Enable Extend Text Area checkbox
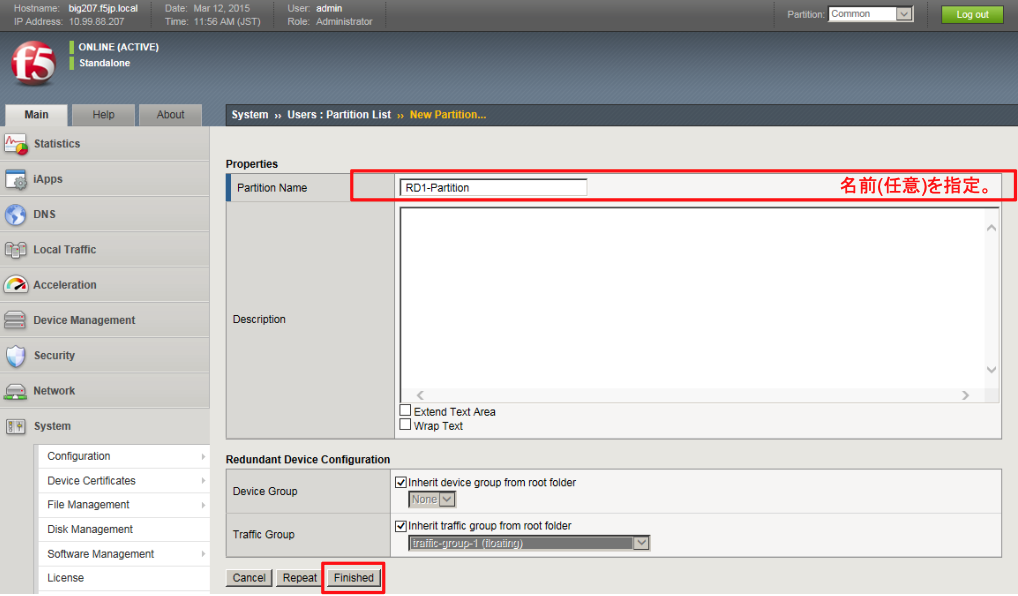 pyautogui.click(x=405, y=410)
